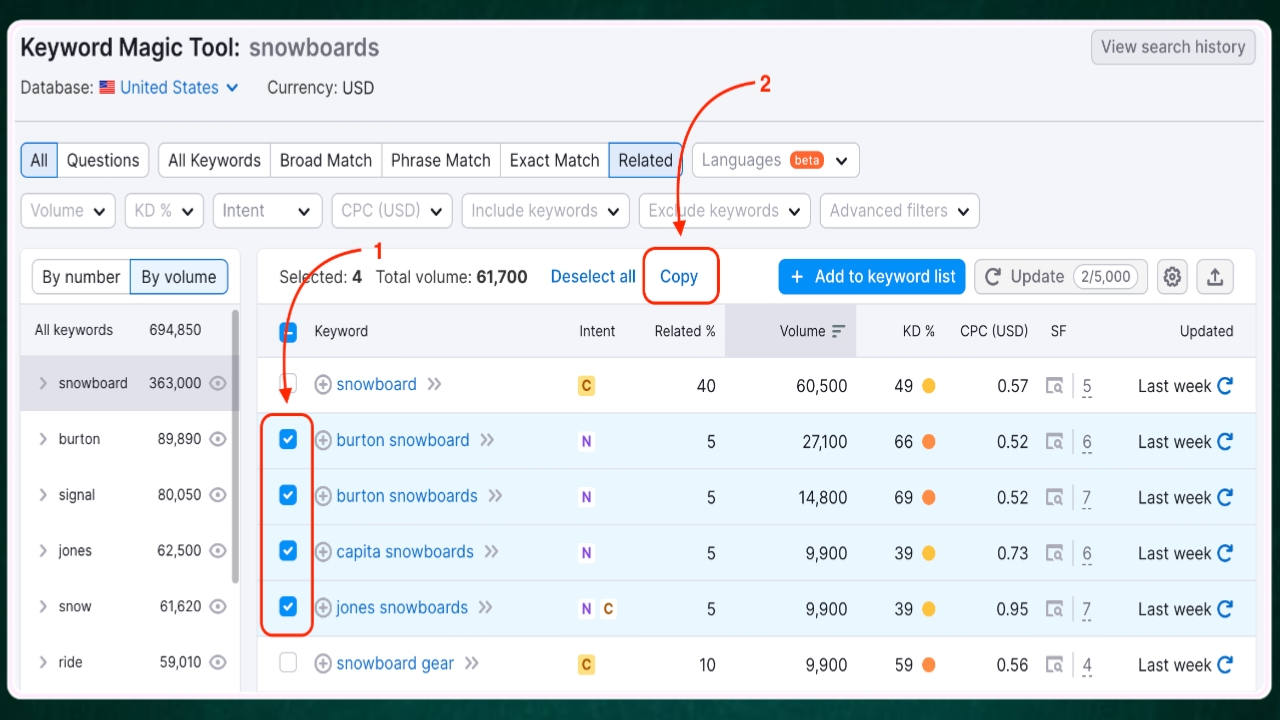Switch to Broad Match tab
This screenshot has width=1280, height=720.
click(326, 160)
